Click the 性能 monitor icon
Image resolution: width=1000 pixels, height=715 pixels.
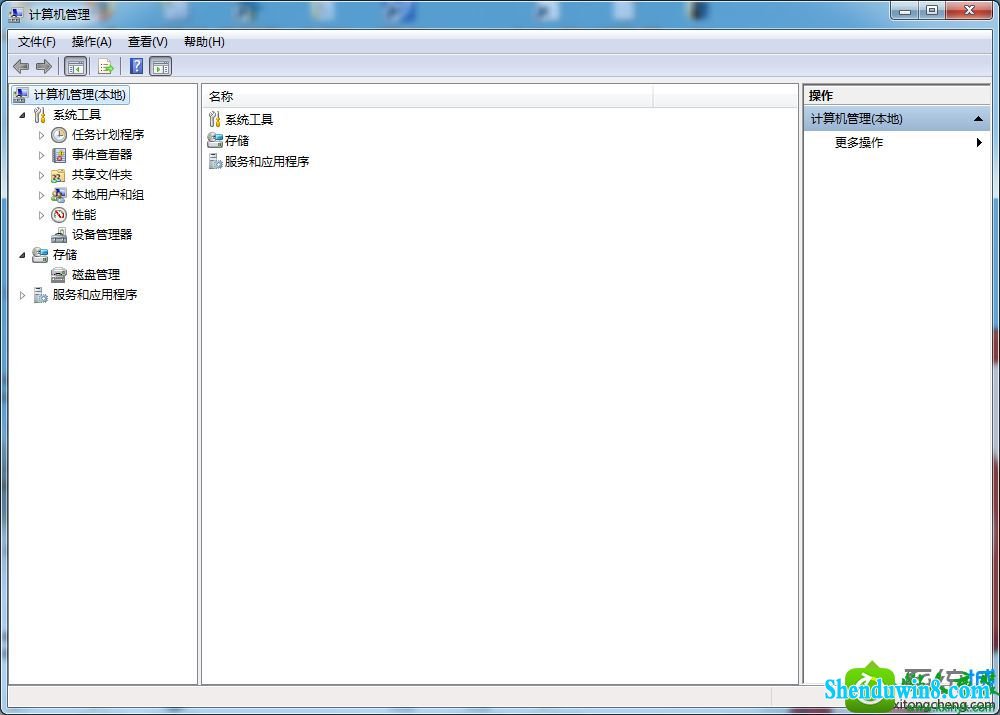pos(59,215)
